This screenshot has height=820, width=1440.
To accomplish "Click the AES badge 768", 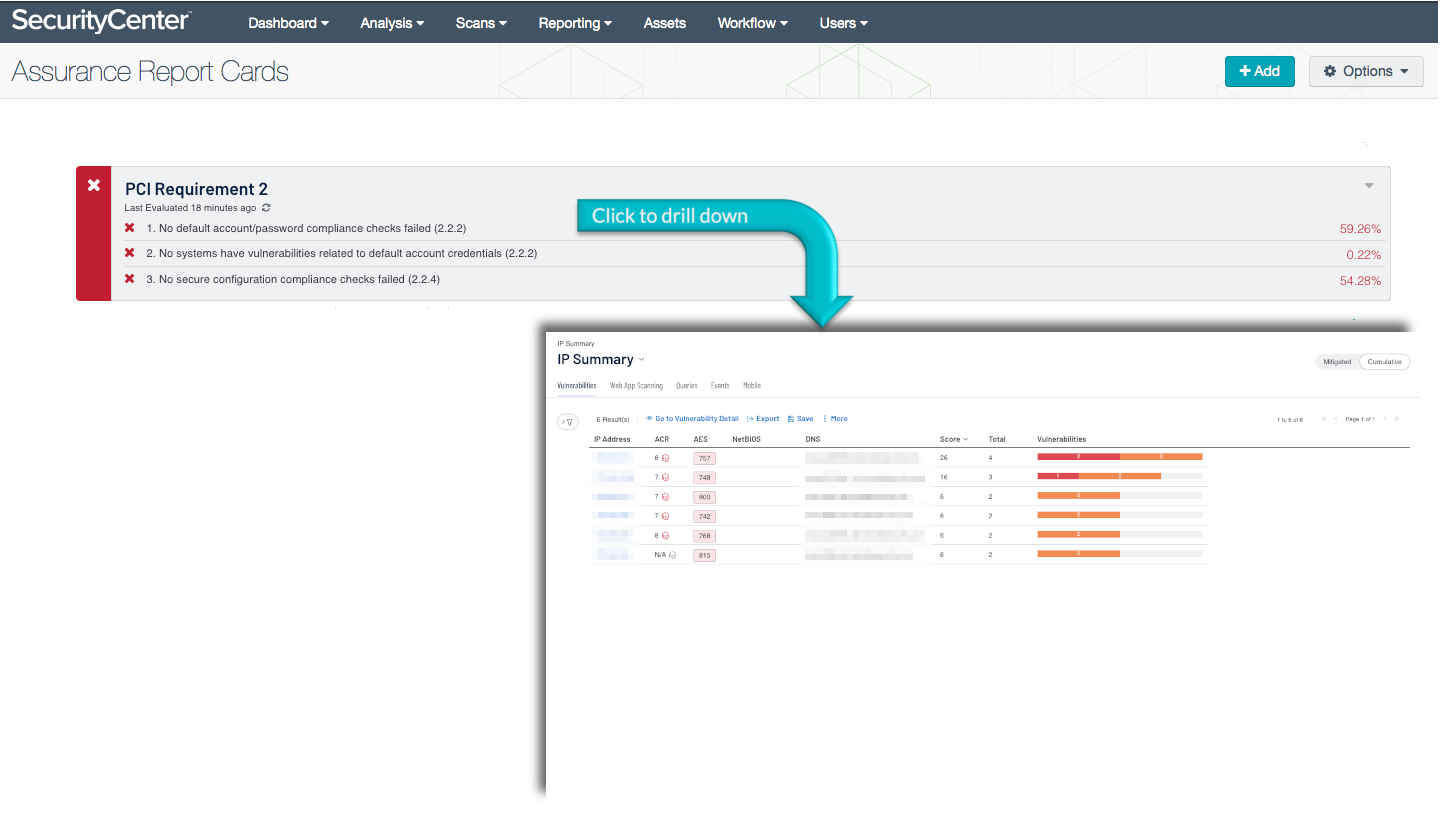I will pos(705,536).
